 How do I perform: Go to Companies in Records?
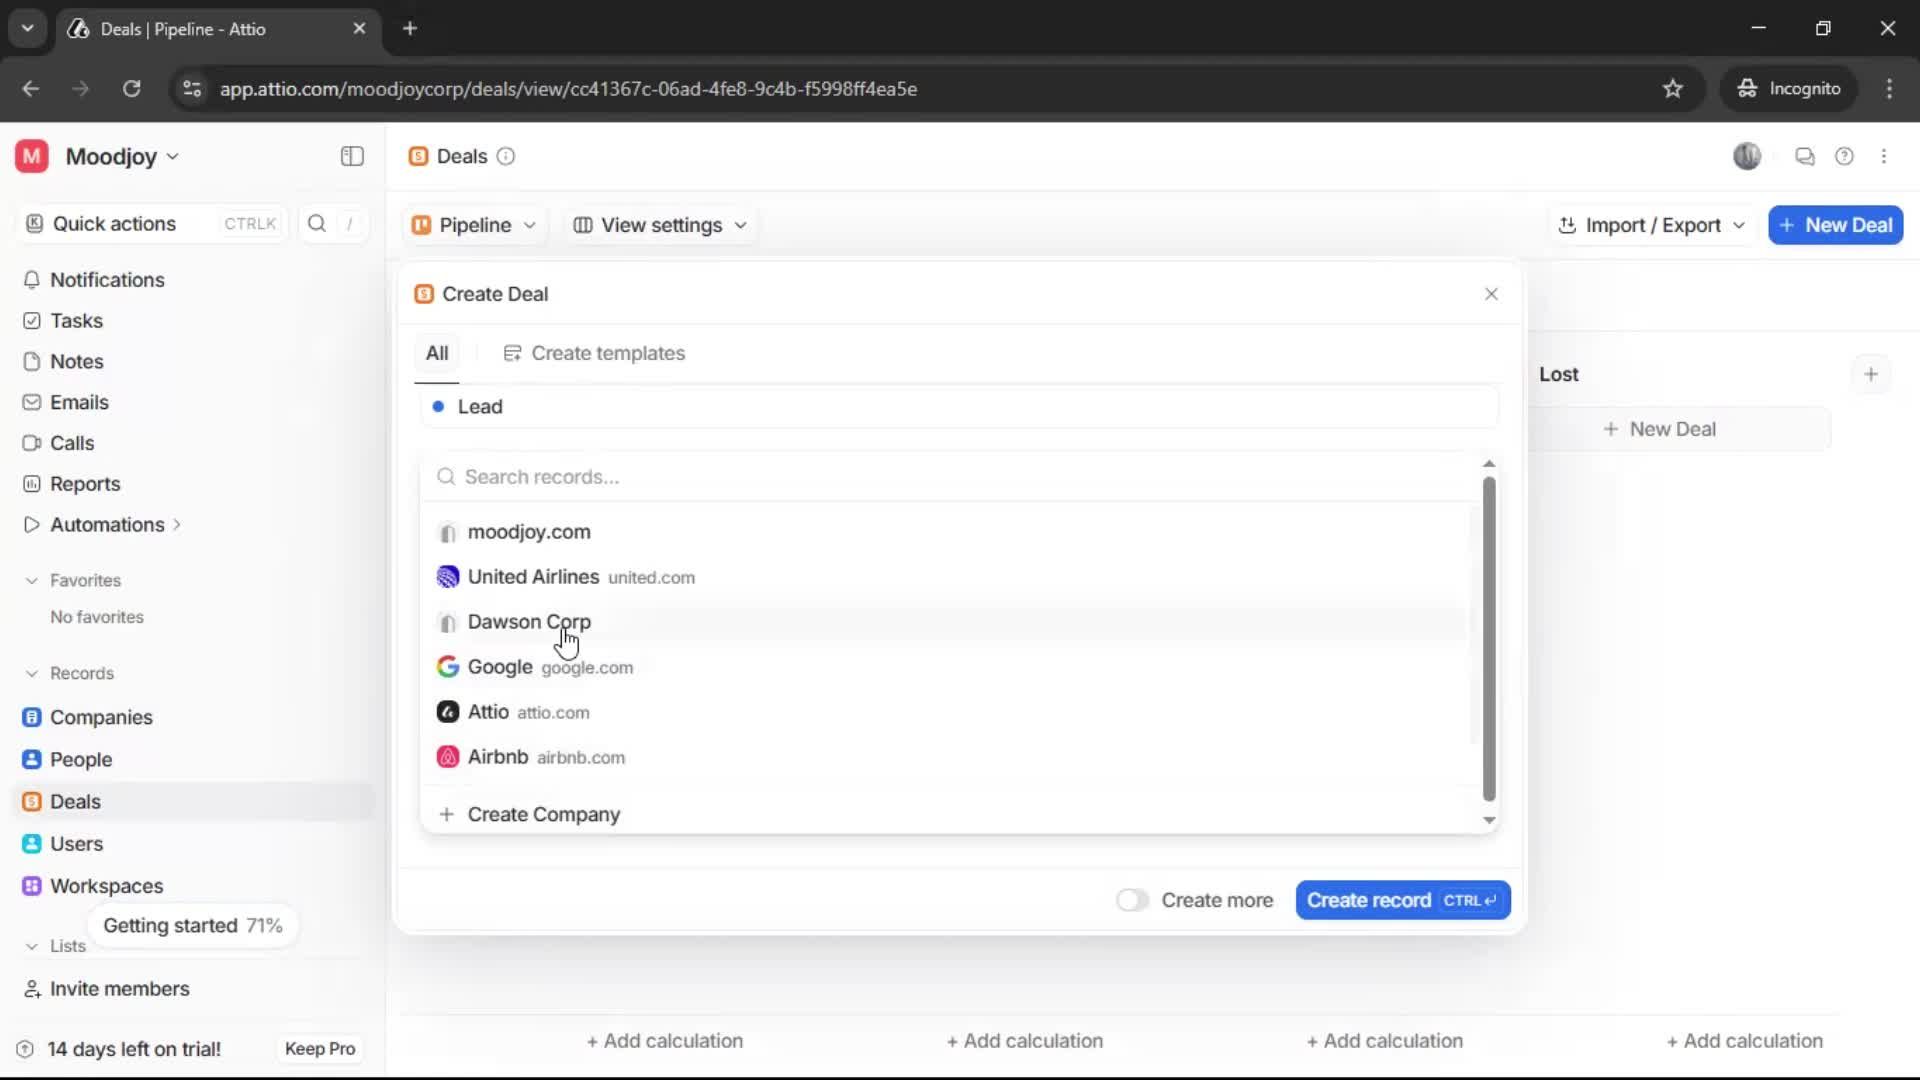coord(100,717)
